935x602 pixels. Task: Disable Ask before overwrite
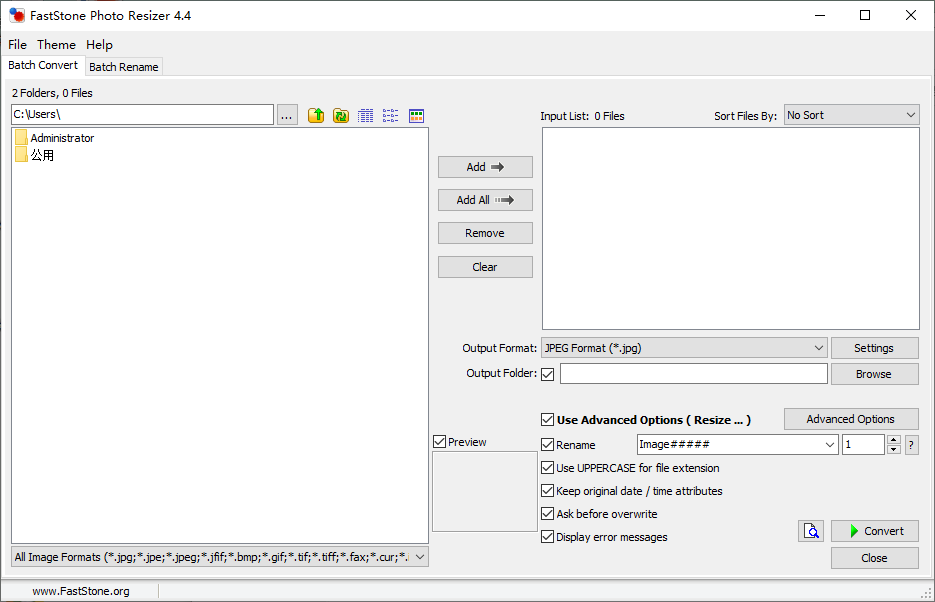(x=547, y=514)
